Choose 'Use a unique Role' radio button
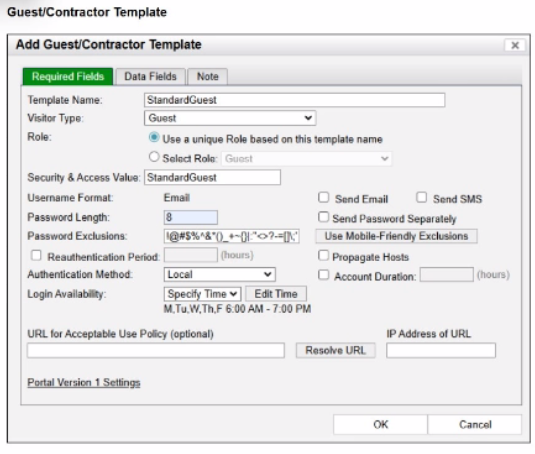This screenshot has width=535, height=454. click(x=154, y=137)
